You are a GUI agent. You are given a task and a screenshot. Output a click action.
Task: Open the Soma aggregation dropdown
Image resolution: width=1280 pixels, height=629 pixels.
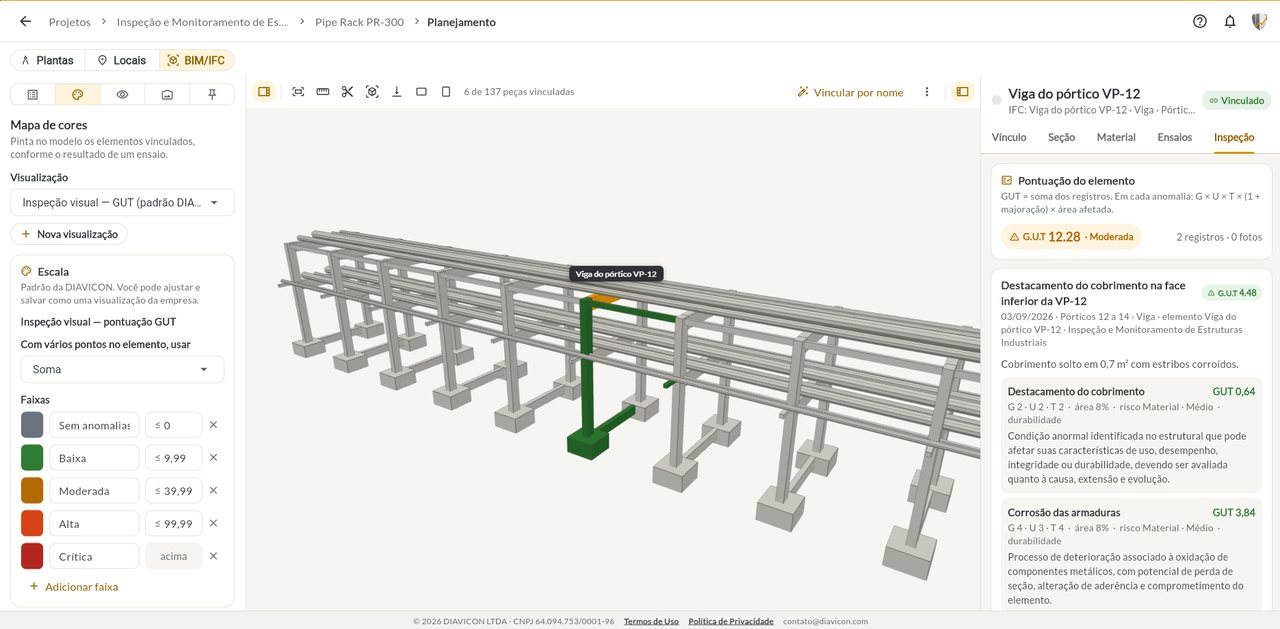(x=122, y=369)
